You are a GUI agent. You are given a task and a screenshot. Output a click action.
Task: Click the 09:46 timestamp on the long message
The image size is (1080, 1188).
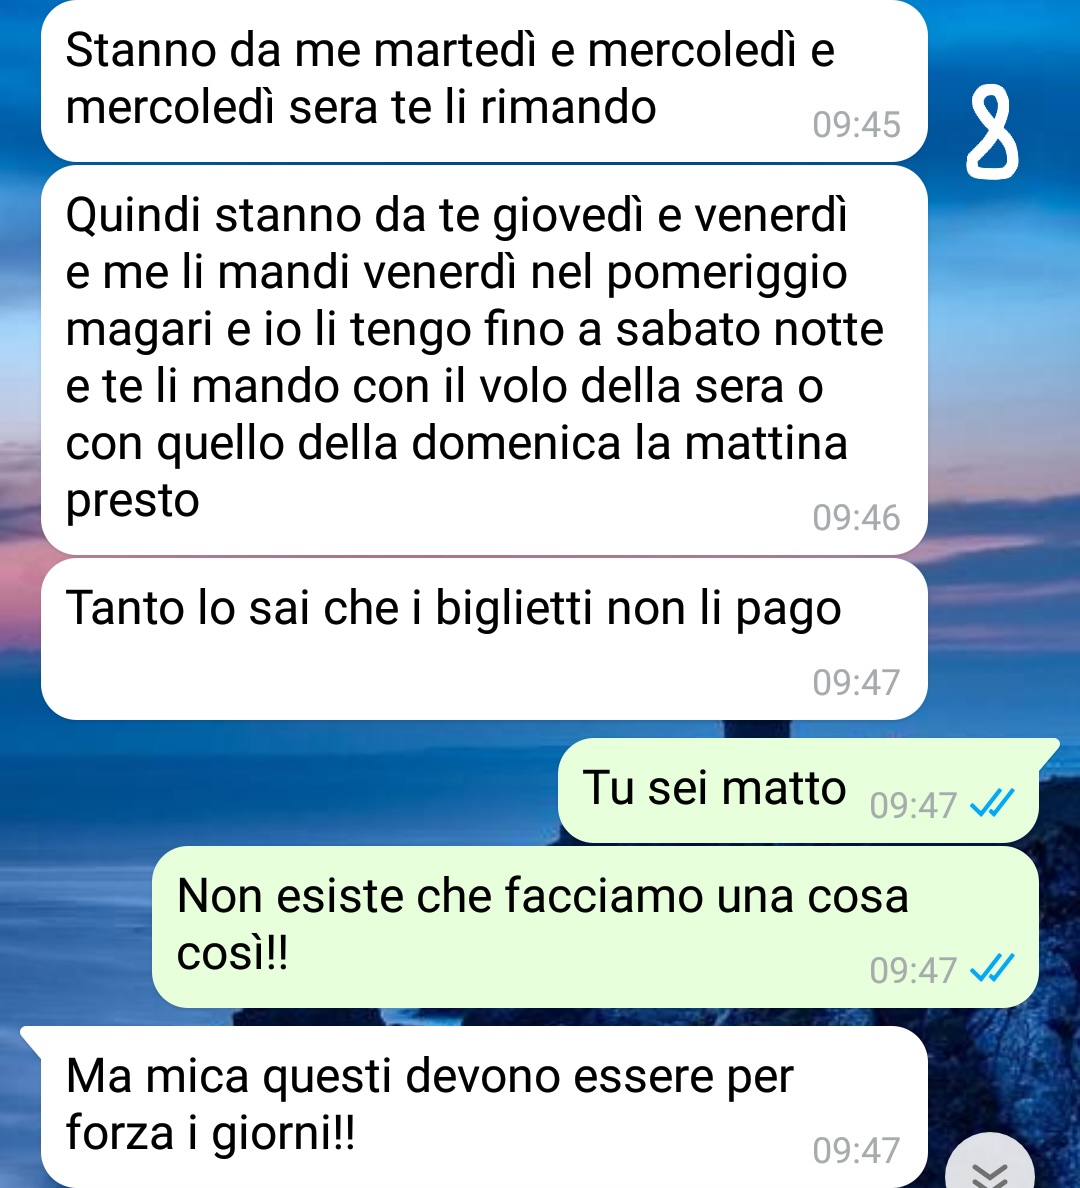pos(856,517)
